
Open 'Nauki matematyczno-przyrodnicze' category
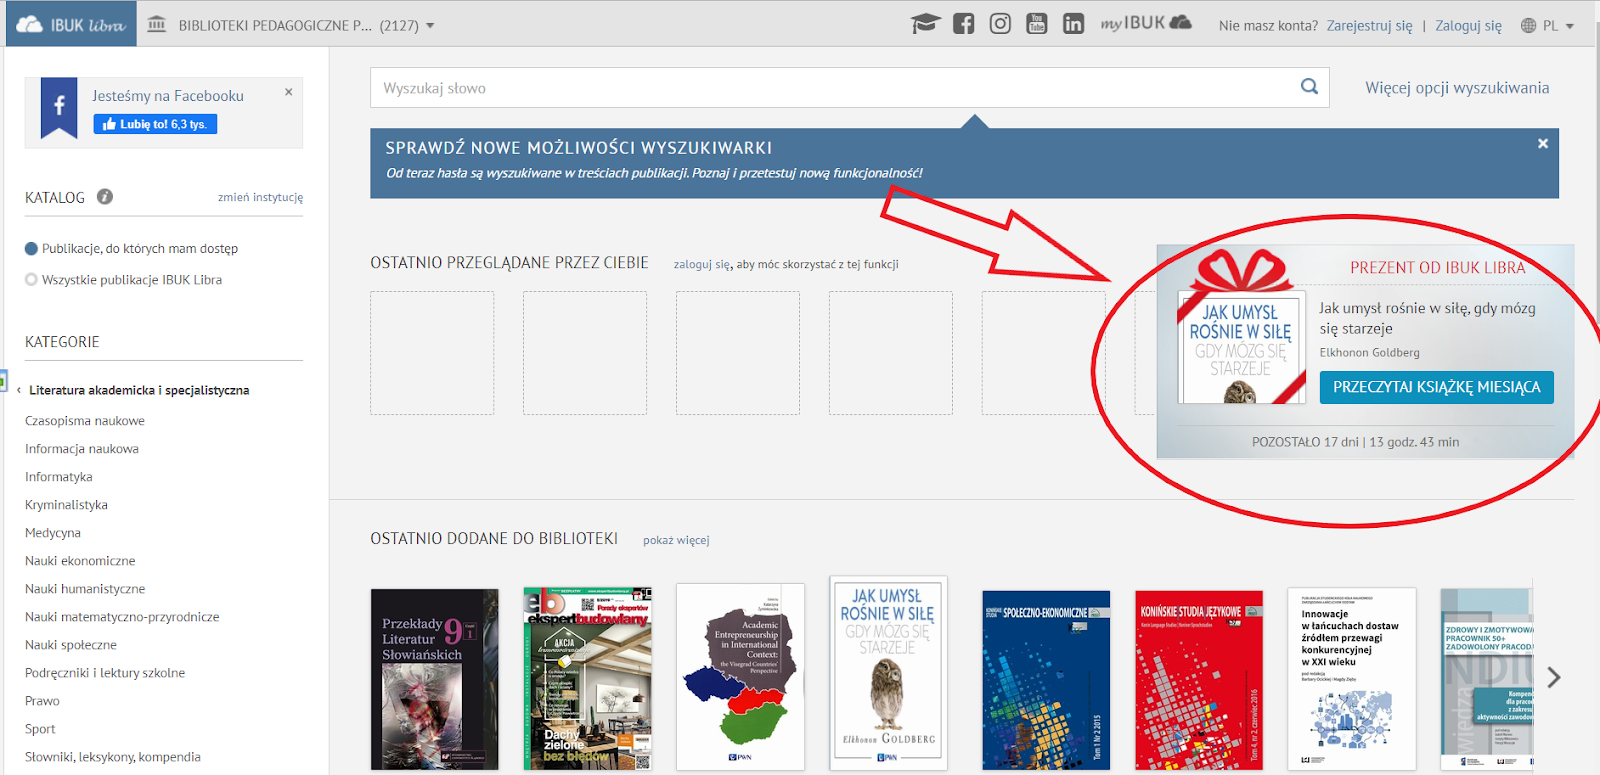pos(122,617)
